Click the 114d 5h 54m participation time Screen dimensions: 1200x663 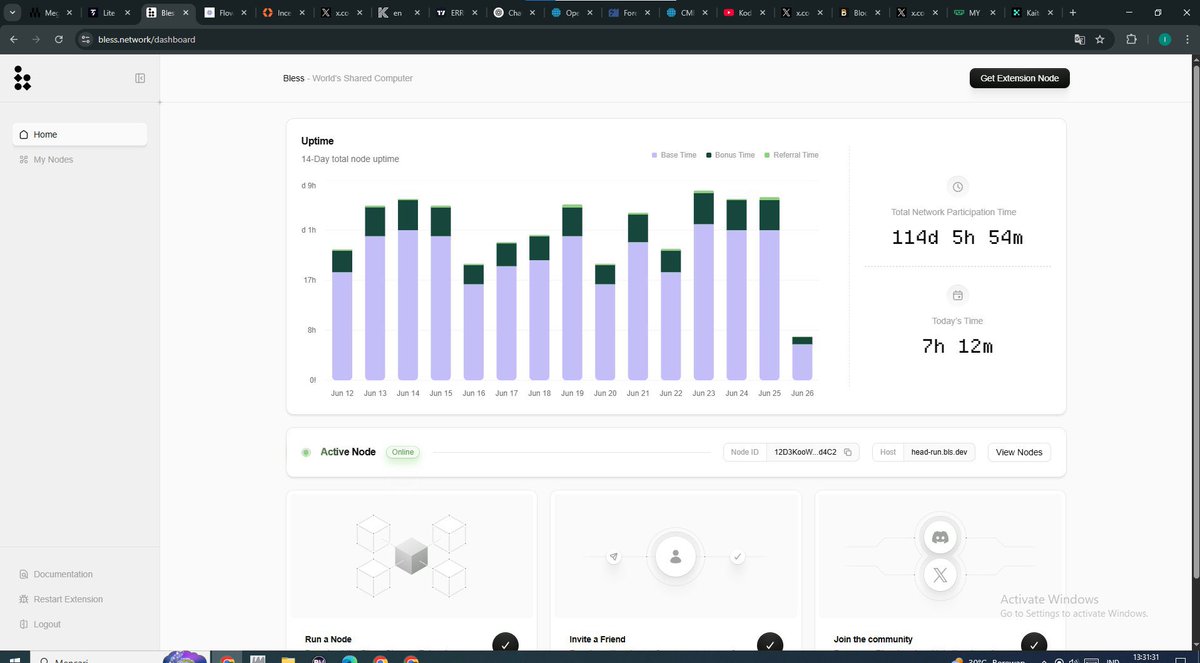point(957,238)
